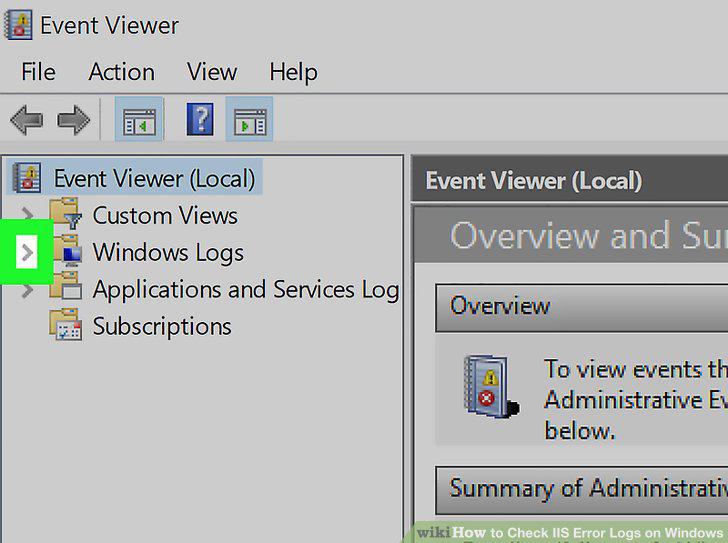Viewport: 728px width, 543px height.
Task: Toggle the Show/Hide Console Tree icon
Action: (139, 119)
